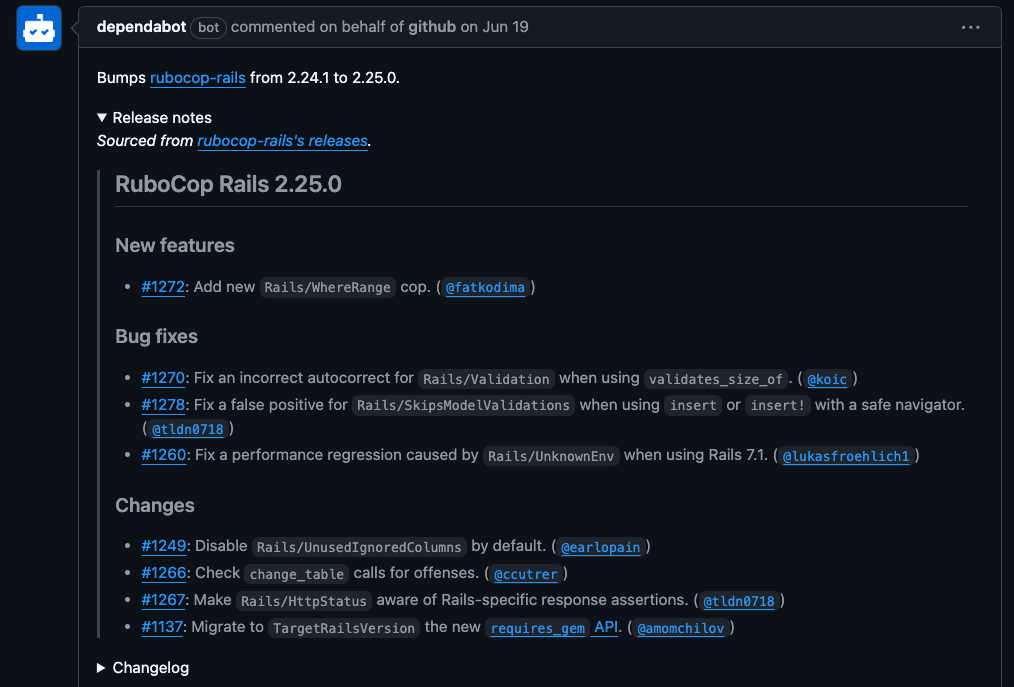
Task: Visit the @lukasfroehlich1 user profile
Action: [x=846, y=456]
